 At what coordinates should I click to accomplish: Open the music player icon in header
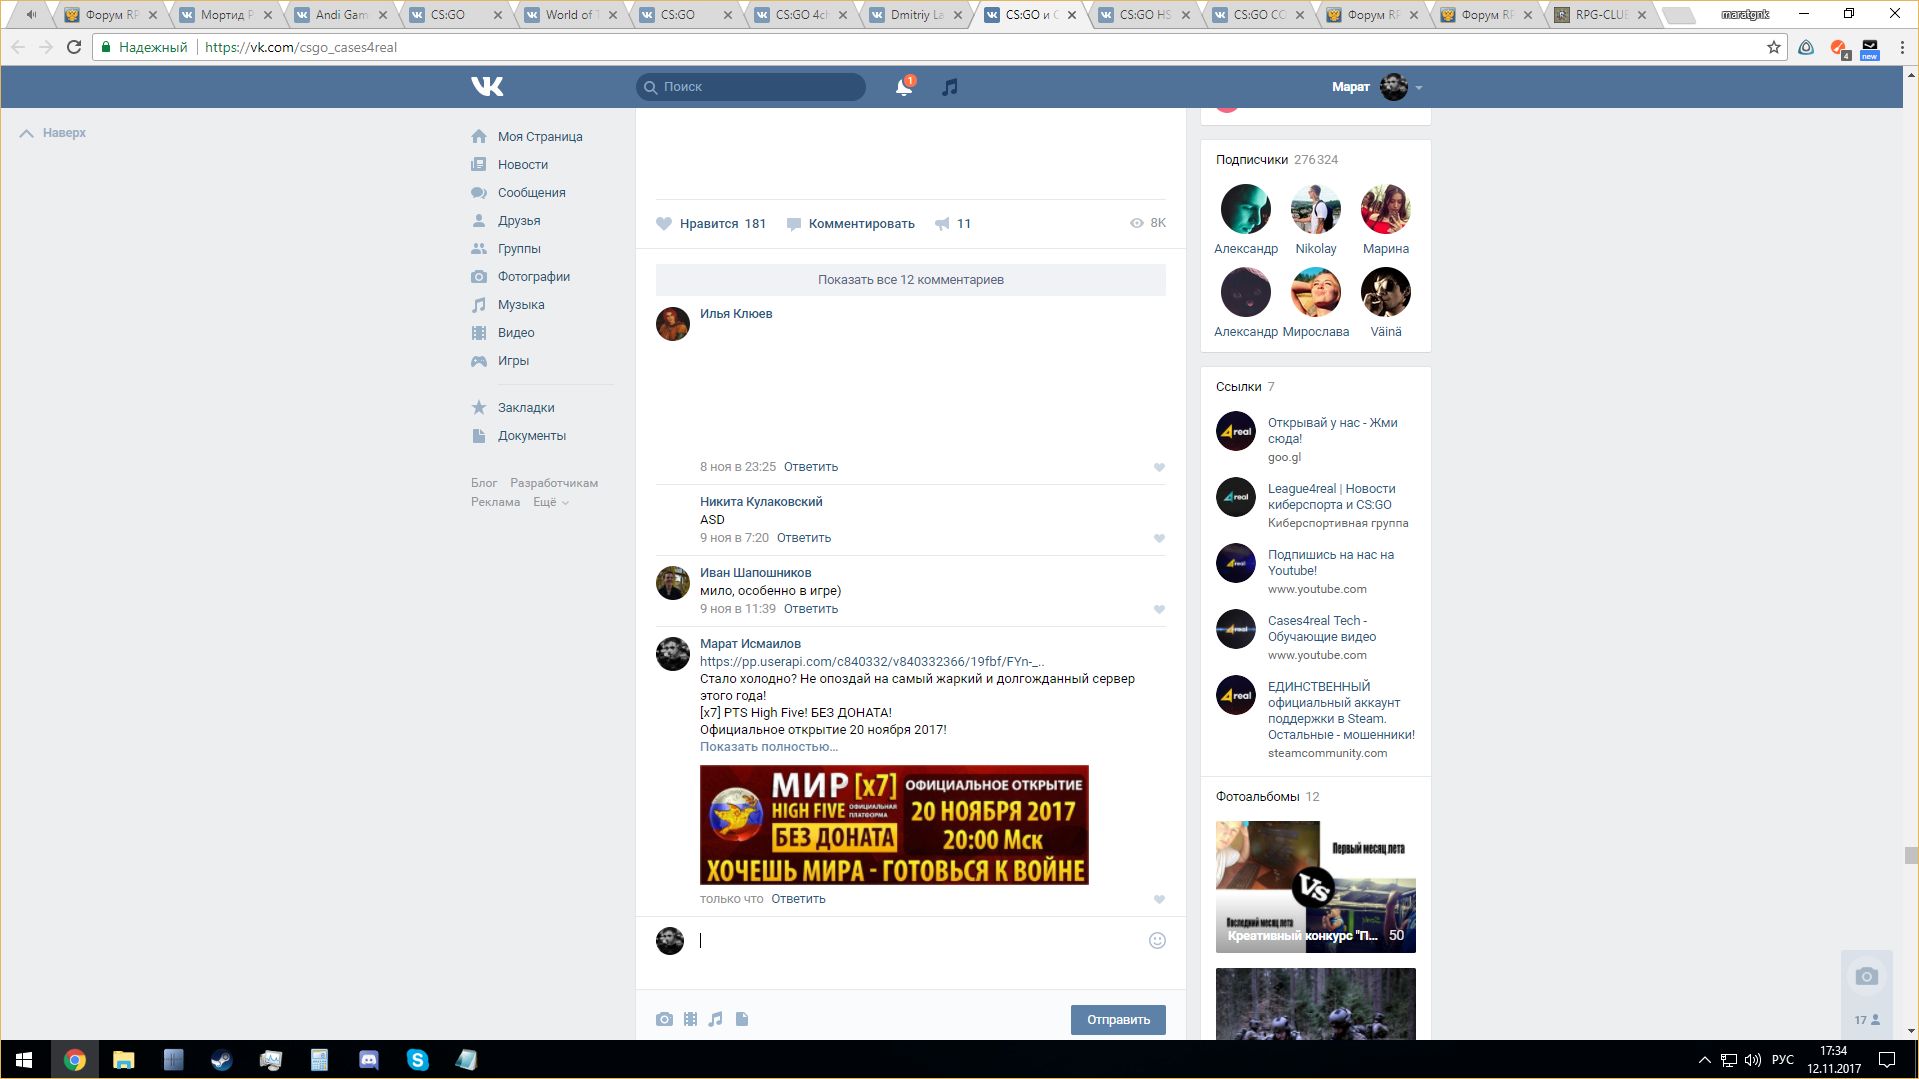pos(950,87)
